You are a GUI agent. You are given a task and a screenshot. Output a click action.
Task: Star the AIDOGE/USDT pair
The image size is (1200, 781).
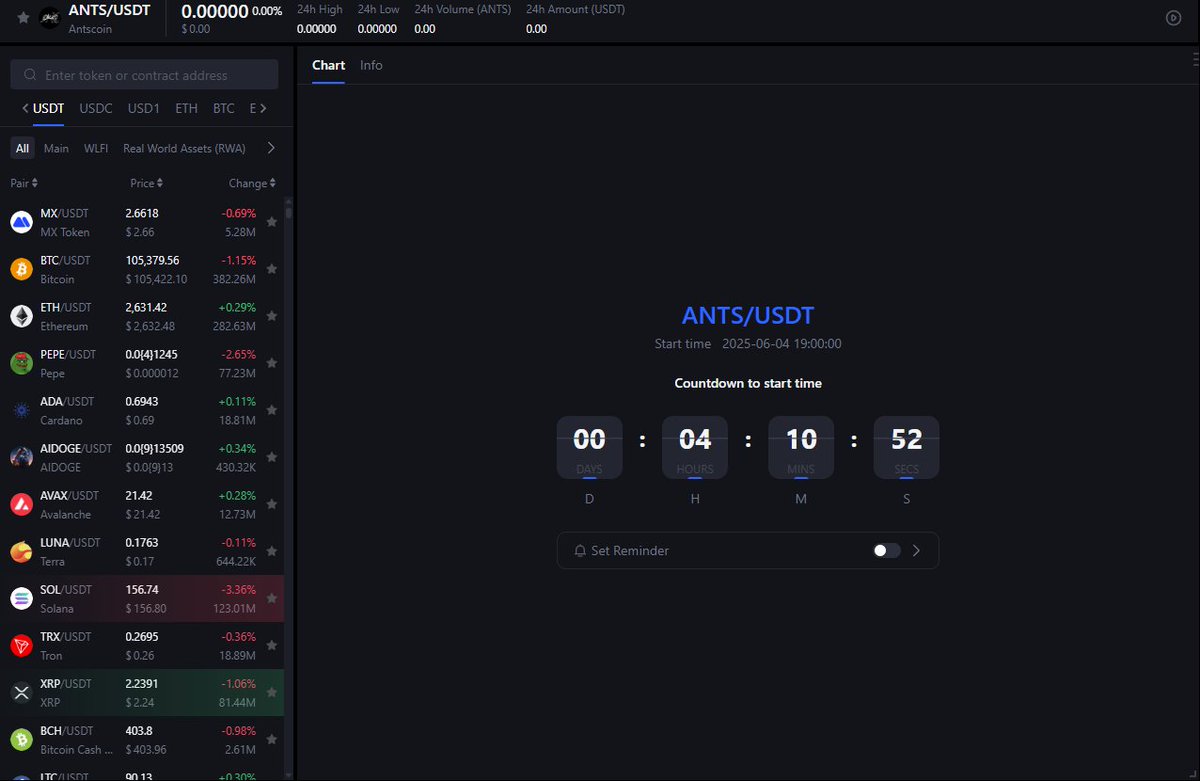[x=271, y=457]
